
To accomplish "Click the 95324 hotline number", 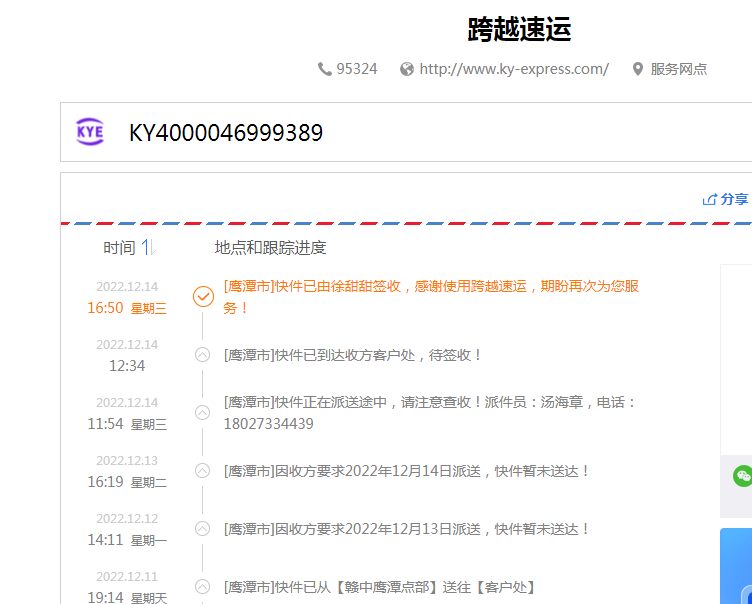I will pos(357,69).
